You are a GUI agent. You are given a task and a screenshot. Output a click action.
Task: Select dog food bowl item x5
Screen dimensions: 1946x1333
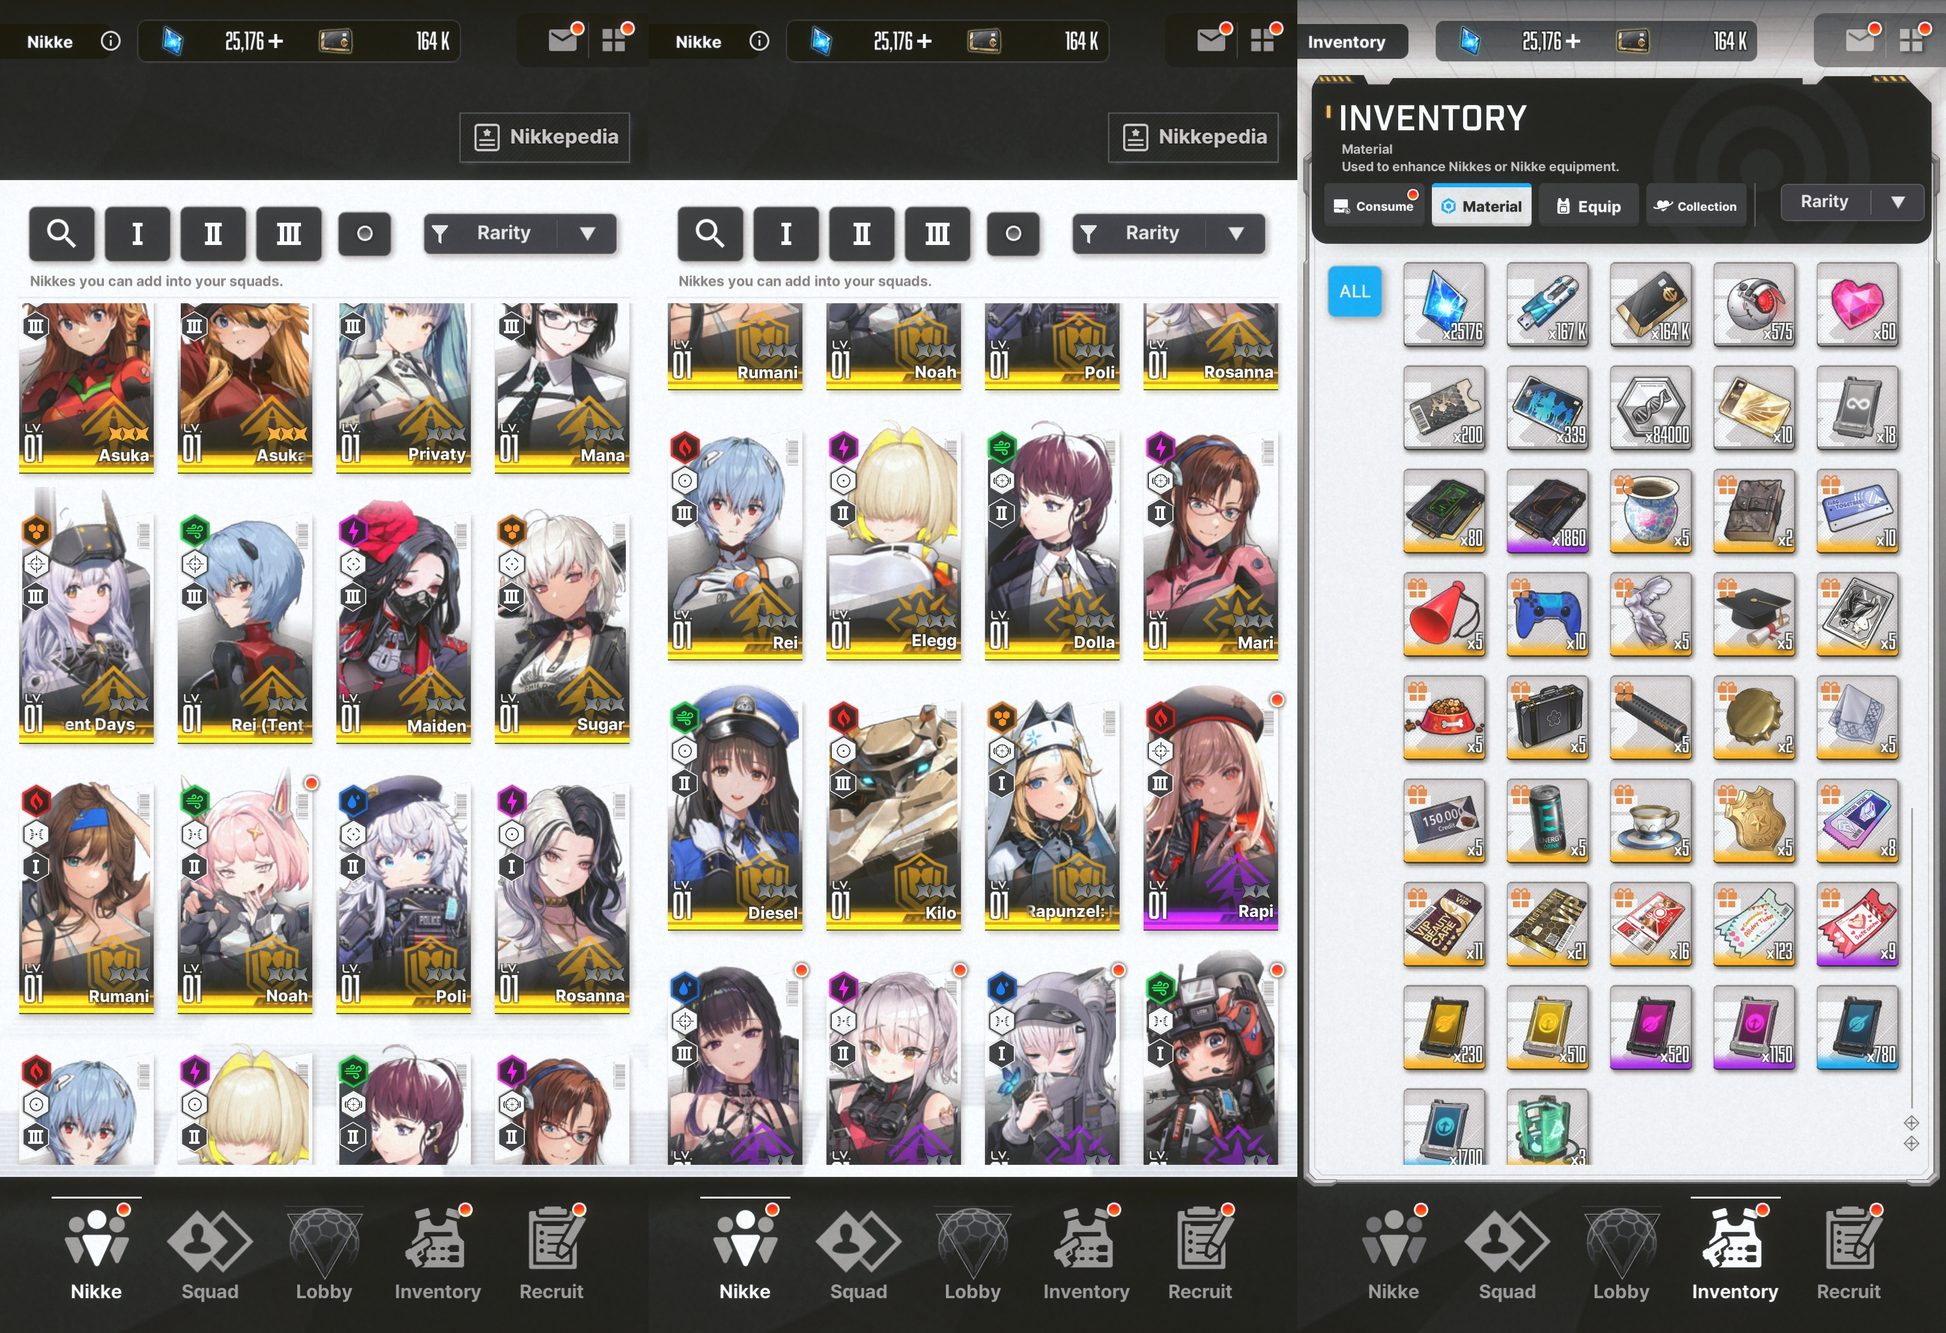(x=1444, y=717)
